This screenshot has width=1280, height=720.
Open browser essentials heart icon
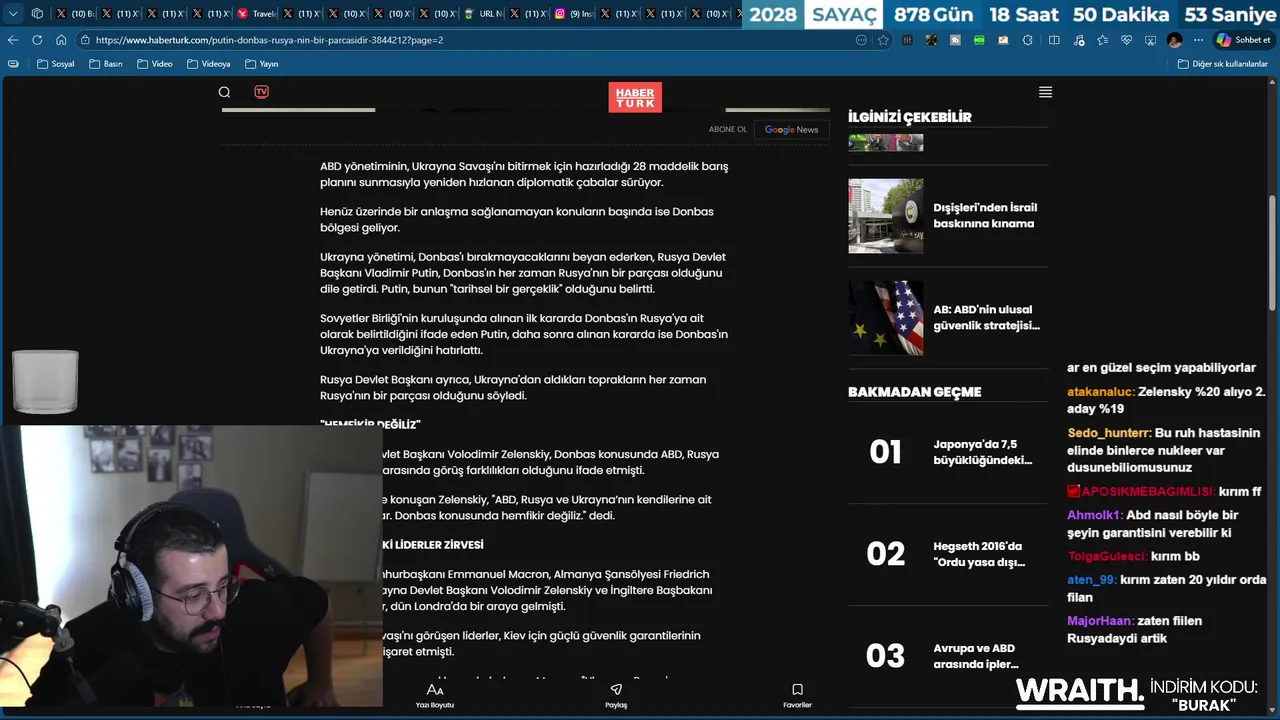tap(1126, 40)
